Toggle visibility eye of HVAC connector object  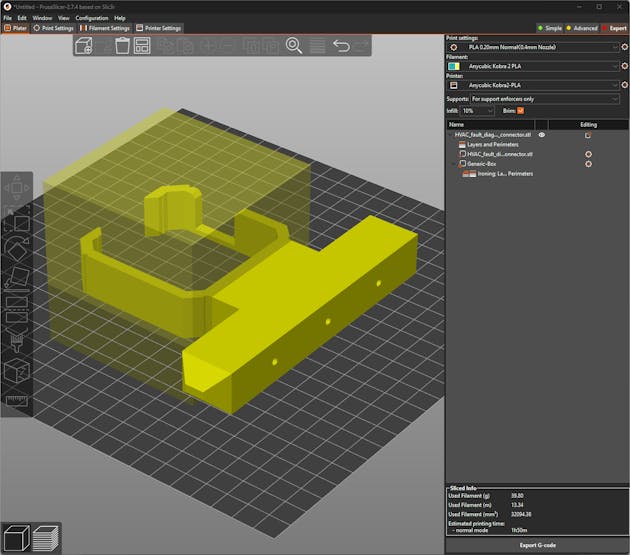pos(542,134)
